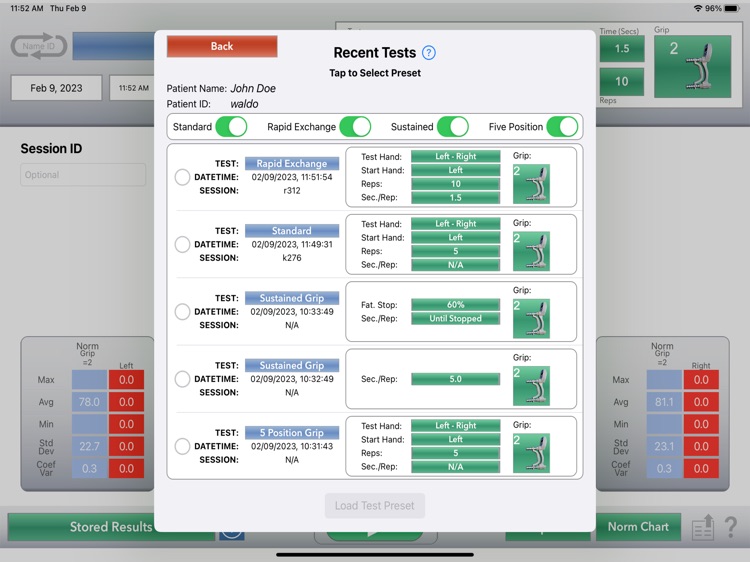Tap the 11:52 AM time field
Image resolution: width=750 pixels, height=562 pixels.
click(x=133, y=88)
